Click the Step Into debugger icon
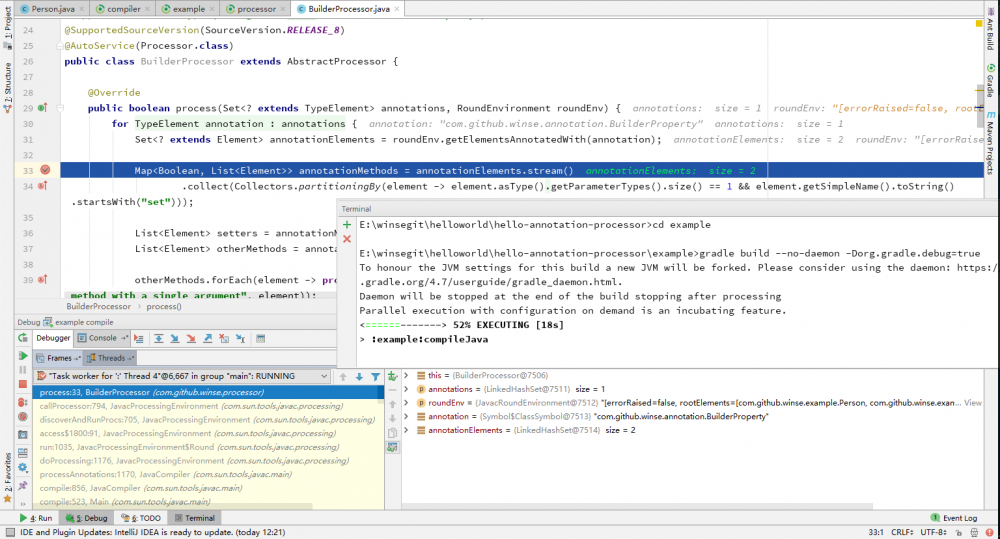Viewport: 1000px width, 539px height. (174, 339)
